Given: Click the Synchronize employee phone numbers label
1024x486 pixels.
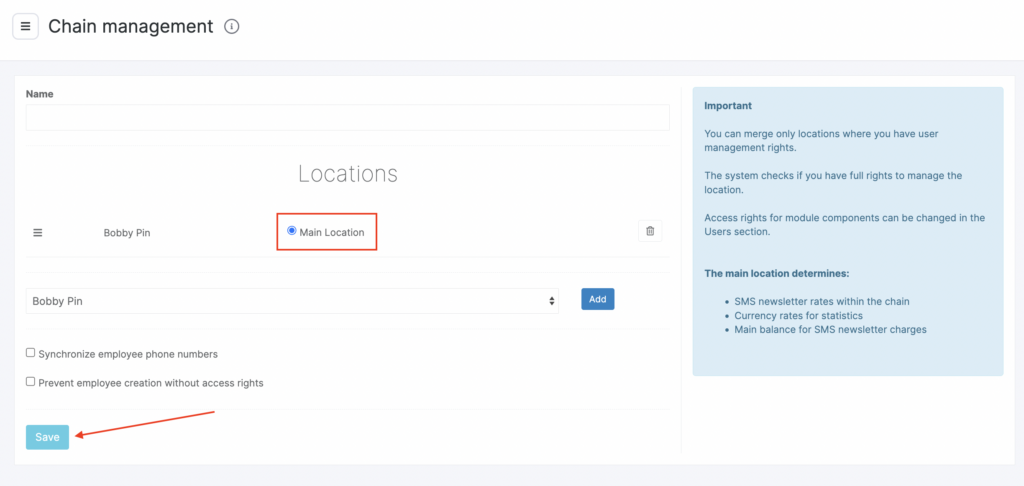Looking at the screenshot, I should click(128, 354).
